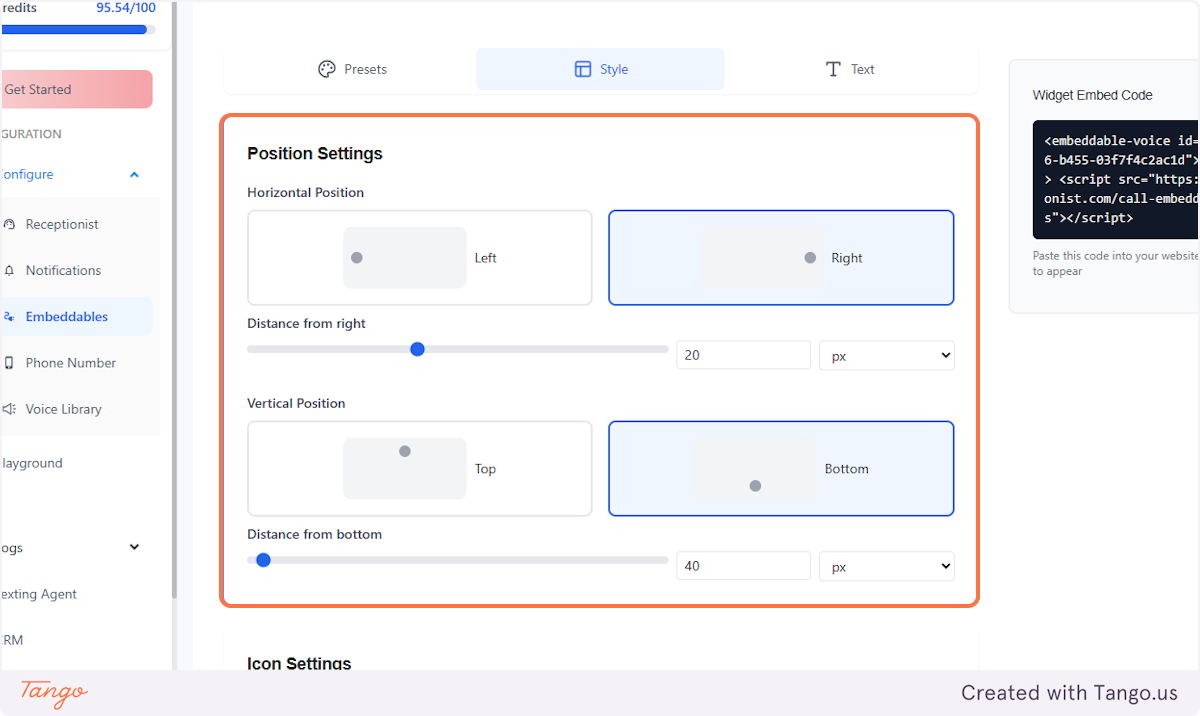1200x716 pixels.
Task: Switch to the Text tab
Action: [849, 68]
